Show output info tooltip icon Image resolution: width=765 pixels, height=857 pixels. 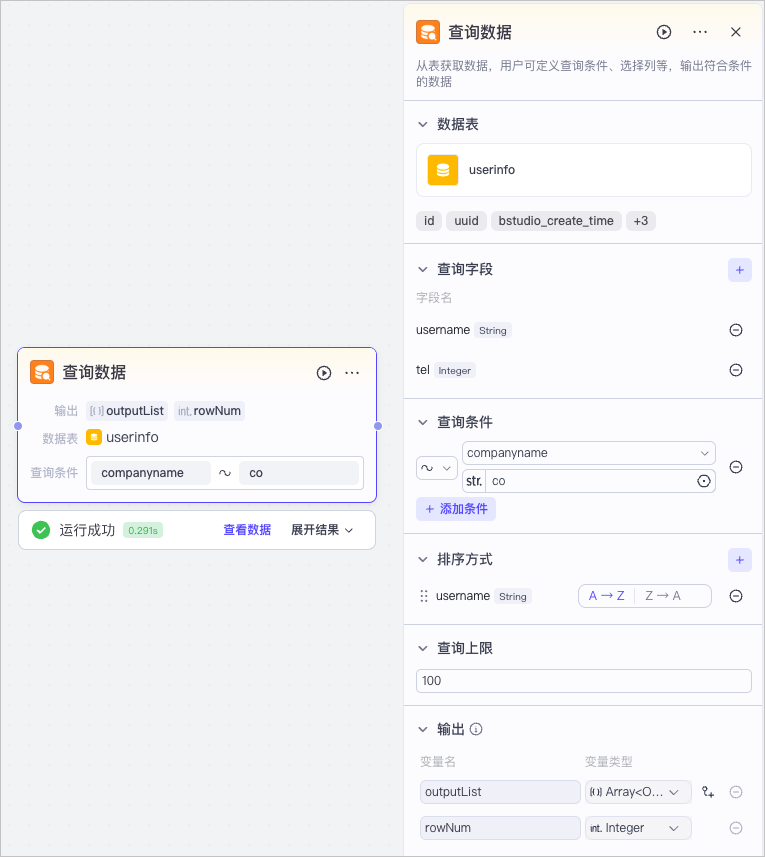pos(476,729)
